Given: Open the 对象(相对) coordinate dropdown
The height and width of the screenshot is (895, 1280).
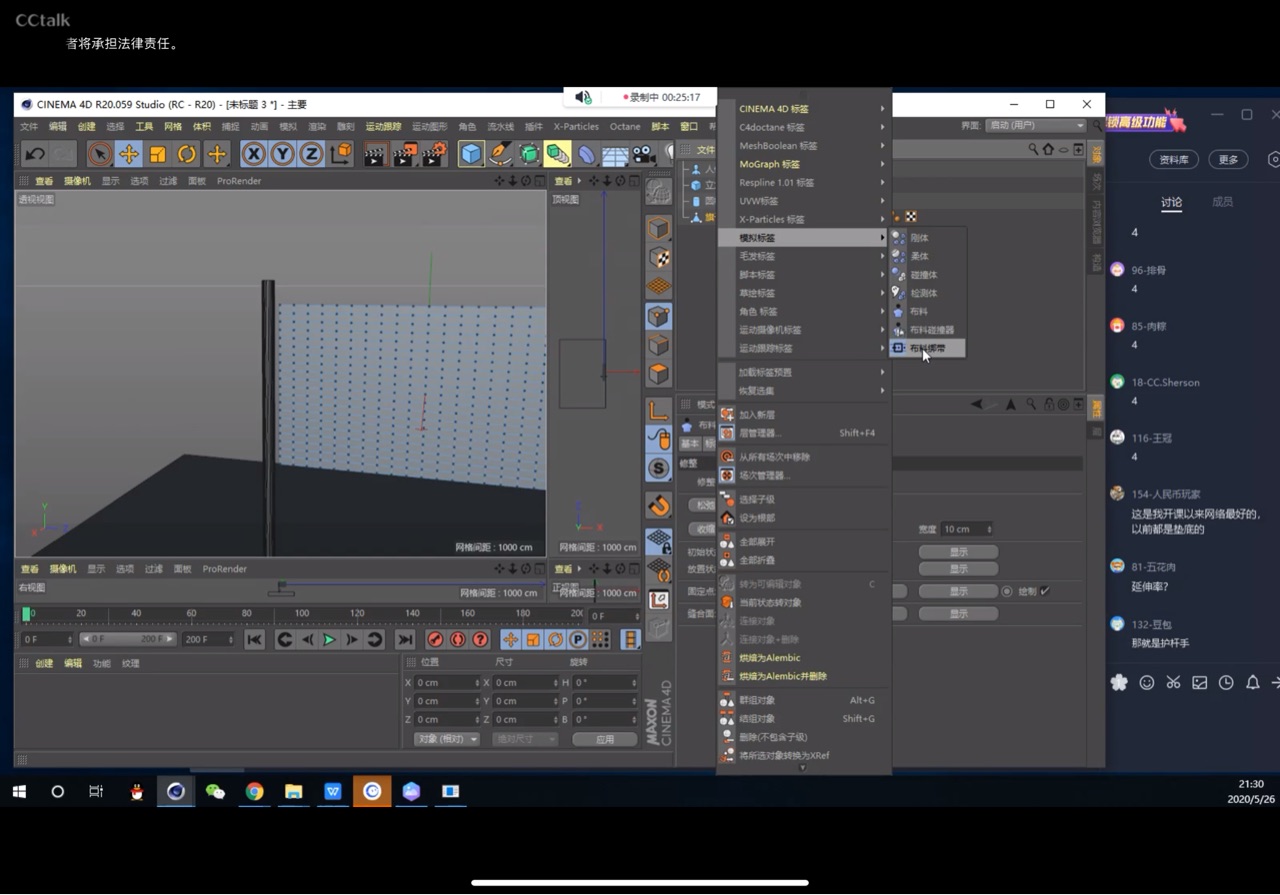Looking at the screenshot, I should coord(447,739).
